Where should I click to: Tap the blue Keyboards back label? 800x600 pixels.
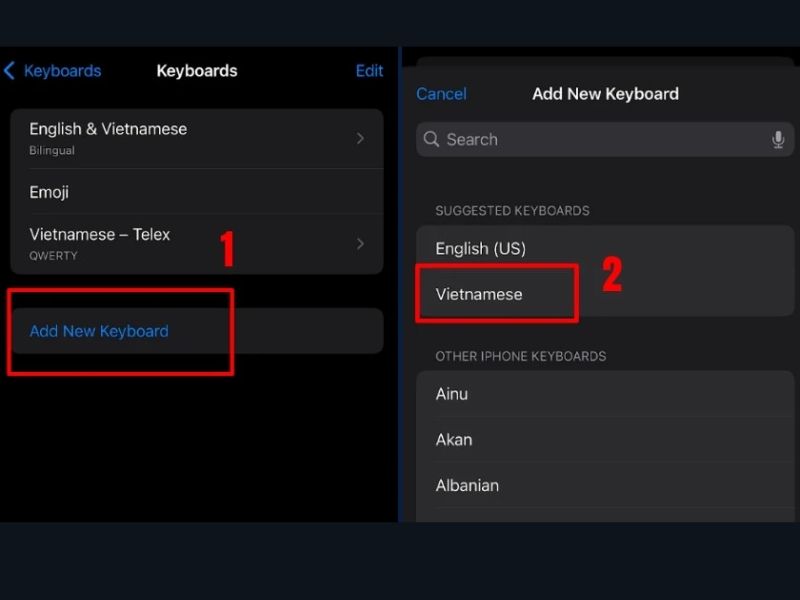coord(62,71)
